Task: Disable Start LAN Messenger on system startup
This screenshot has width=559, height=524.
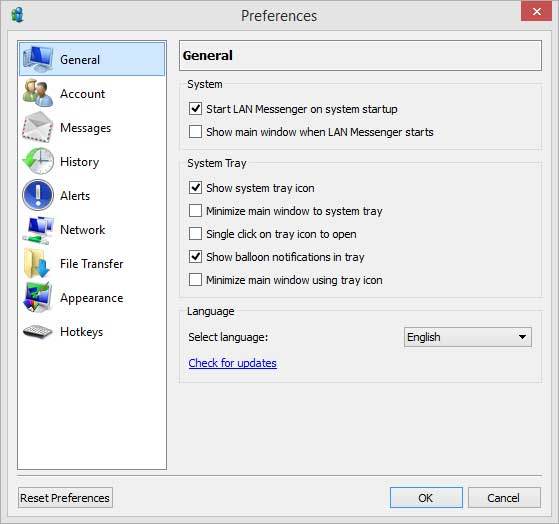Action: click(x=195, y=109)
